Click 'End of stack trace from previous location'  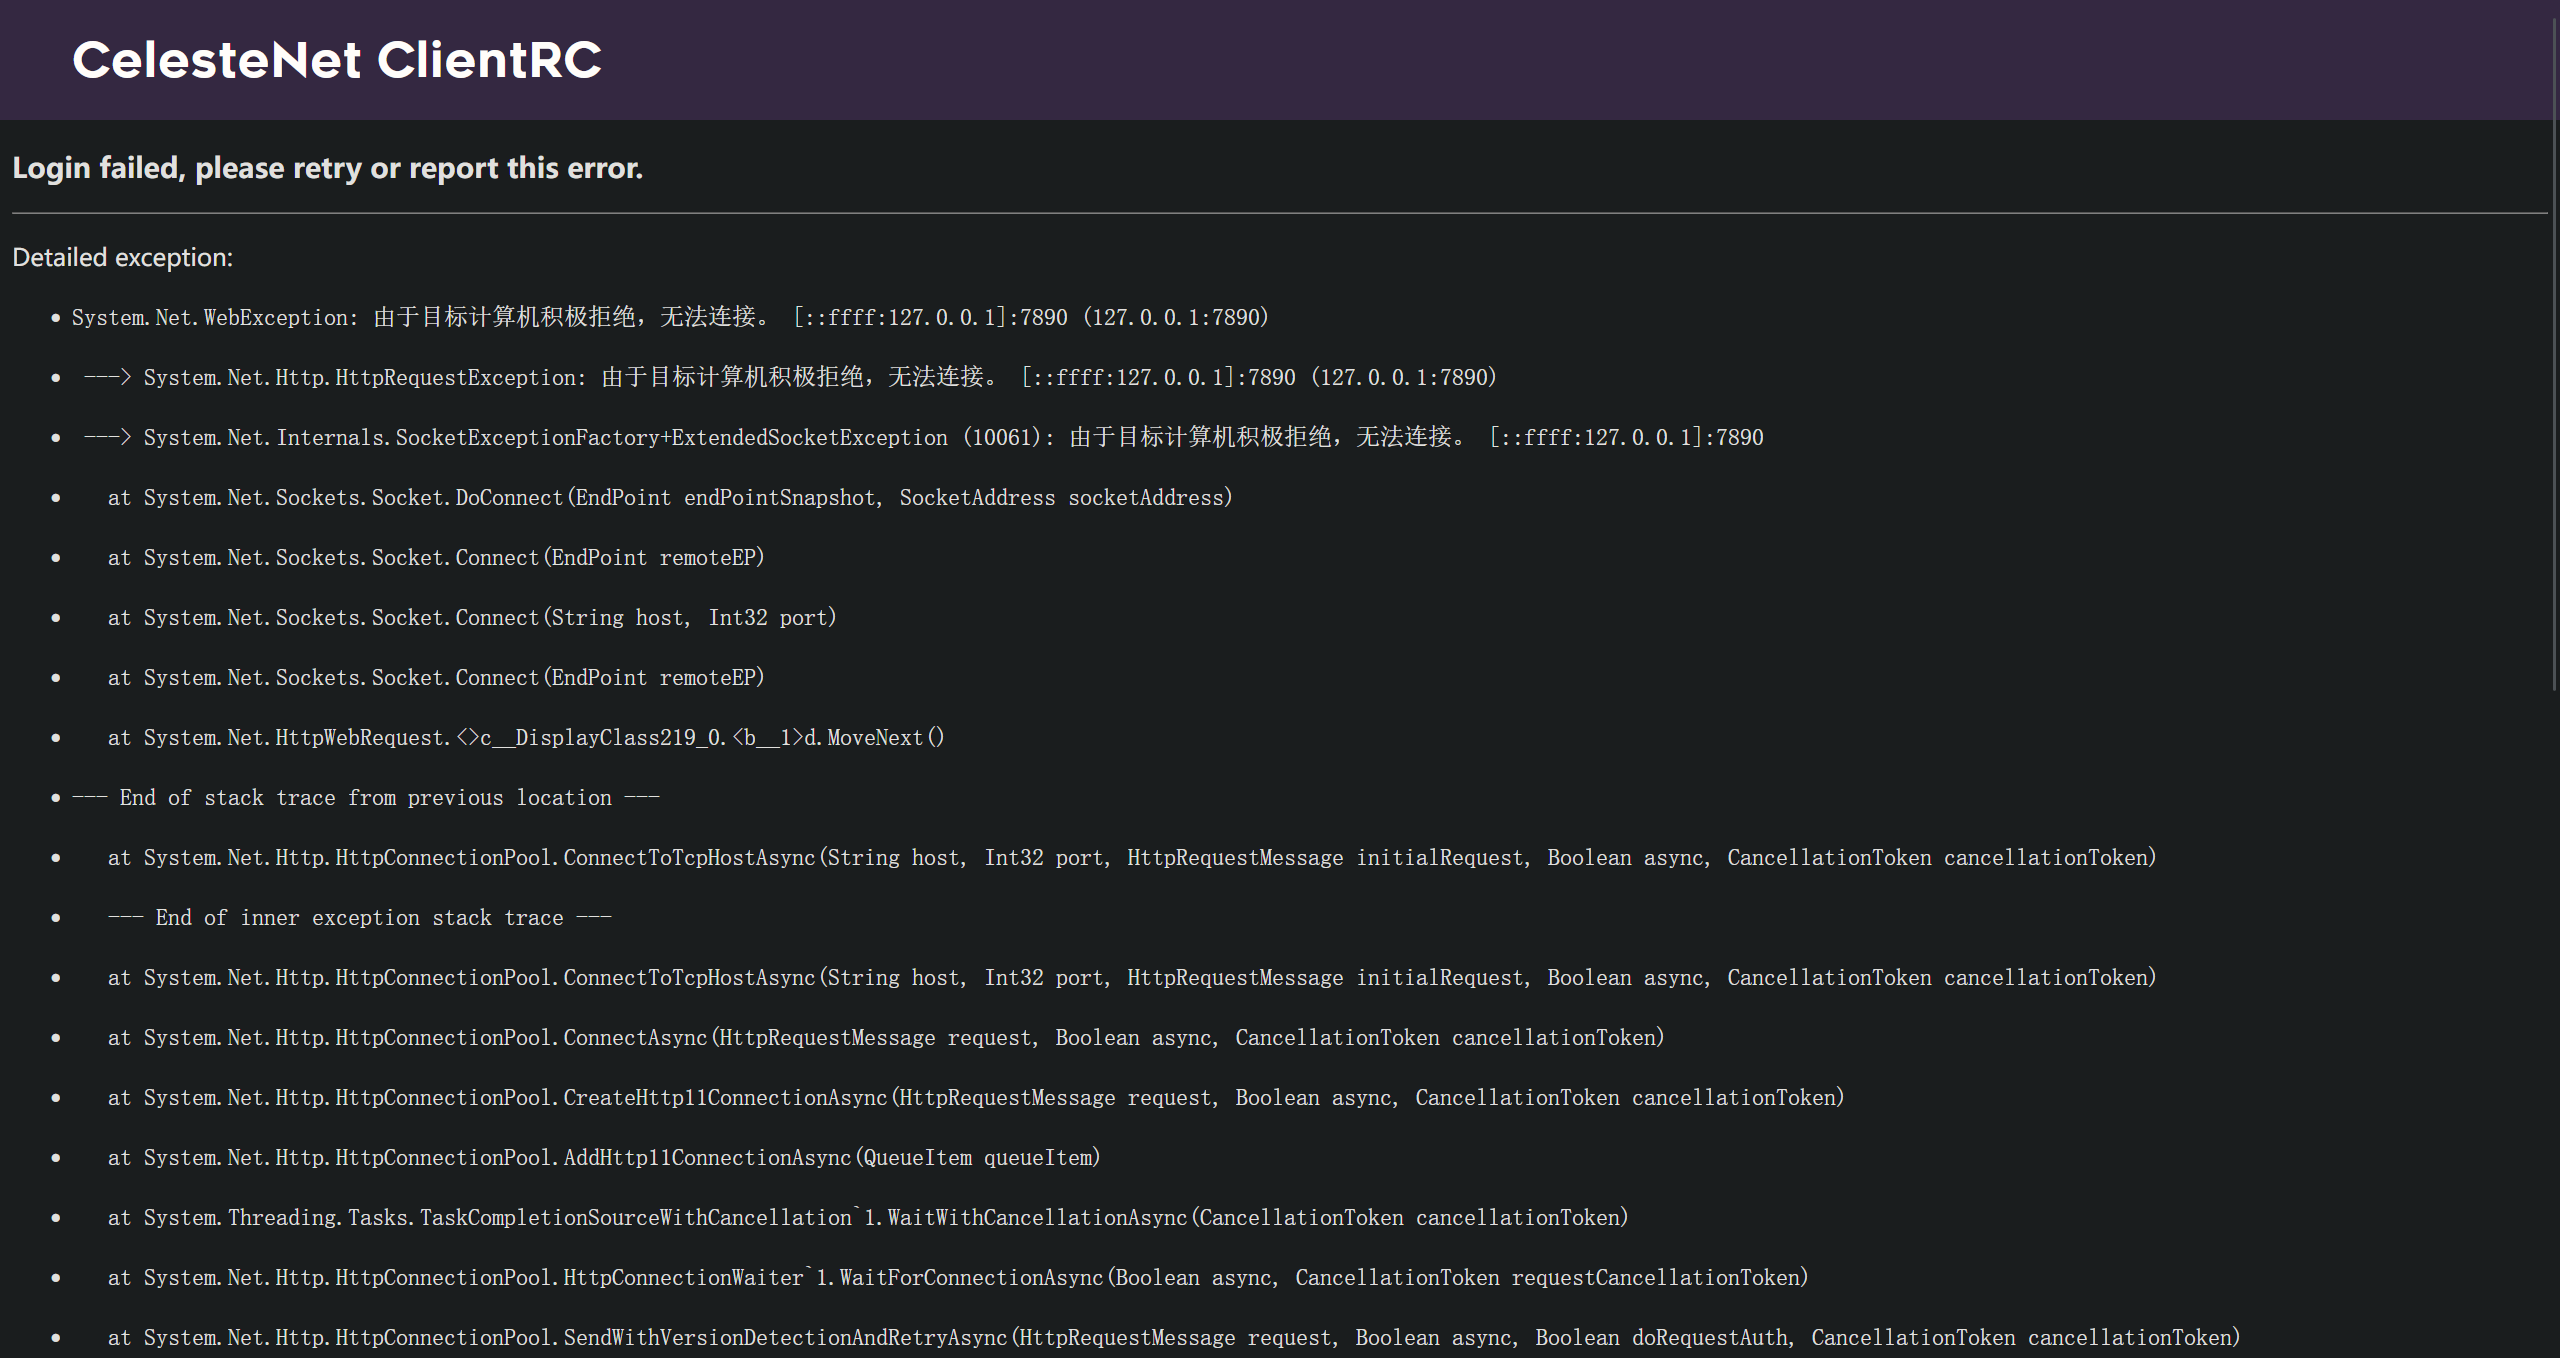click(x=365, y=798)
